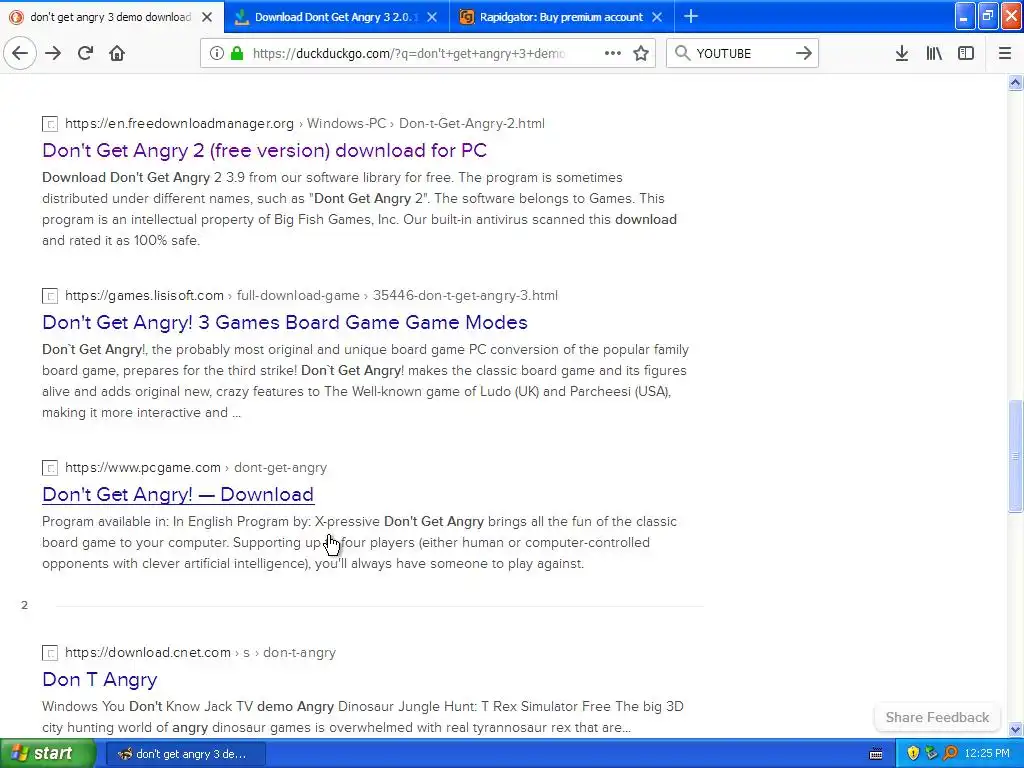Select the don't get angry 3 demo tab
This screenshot has width=1024, height=768.
click(111, 17)
